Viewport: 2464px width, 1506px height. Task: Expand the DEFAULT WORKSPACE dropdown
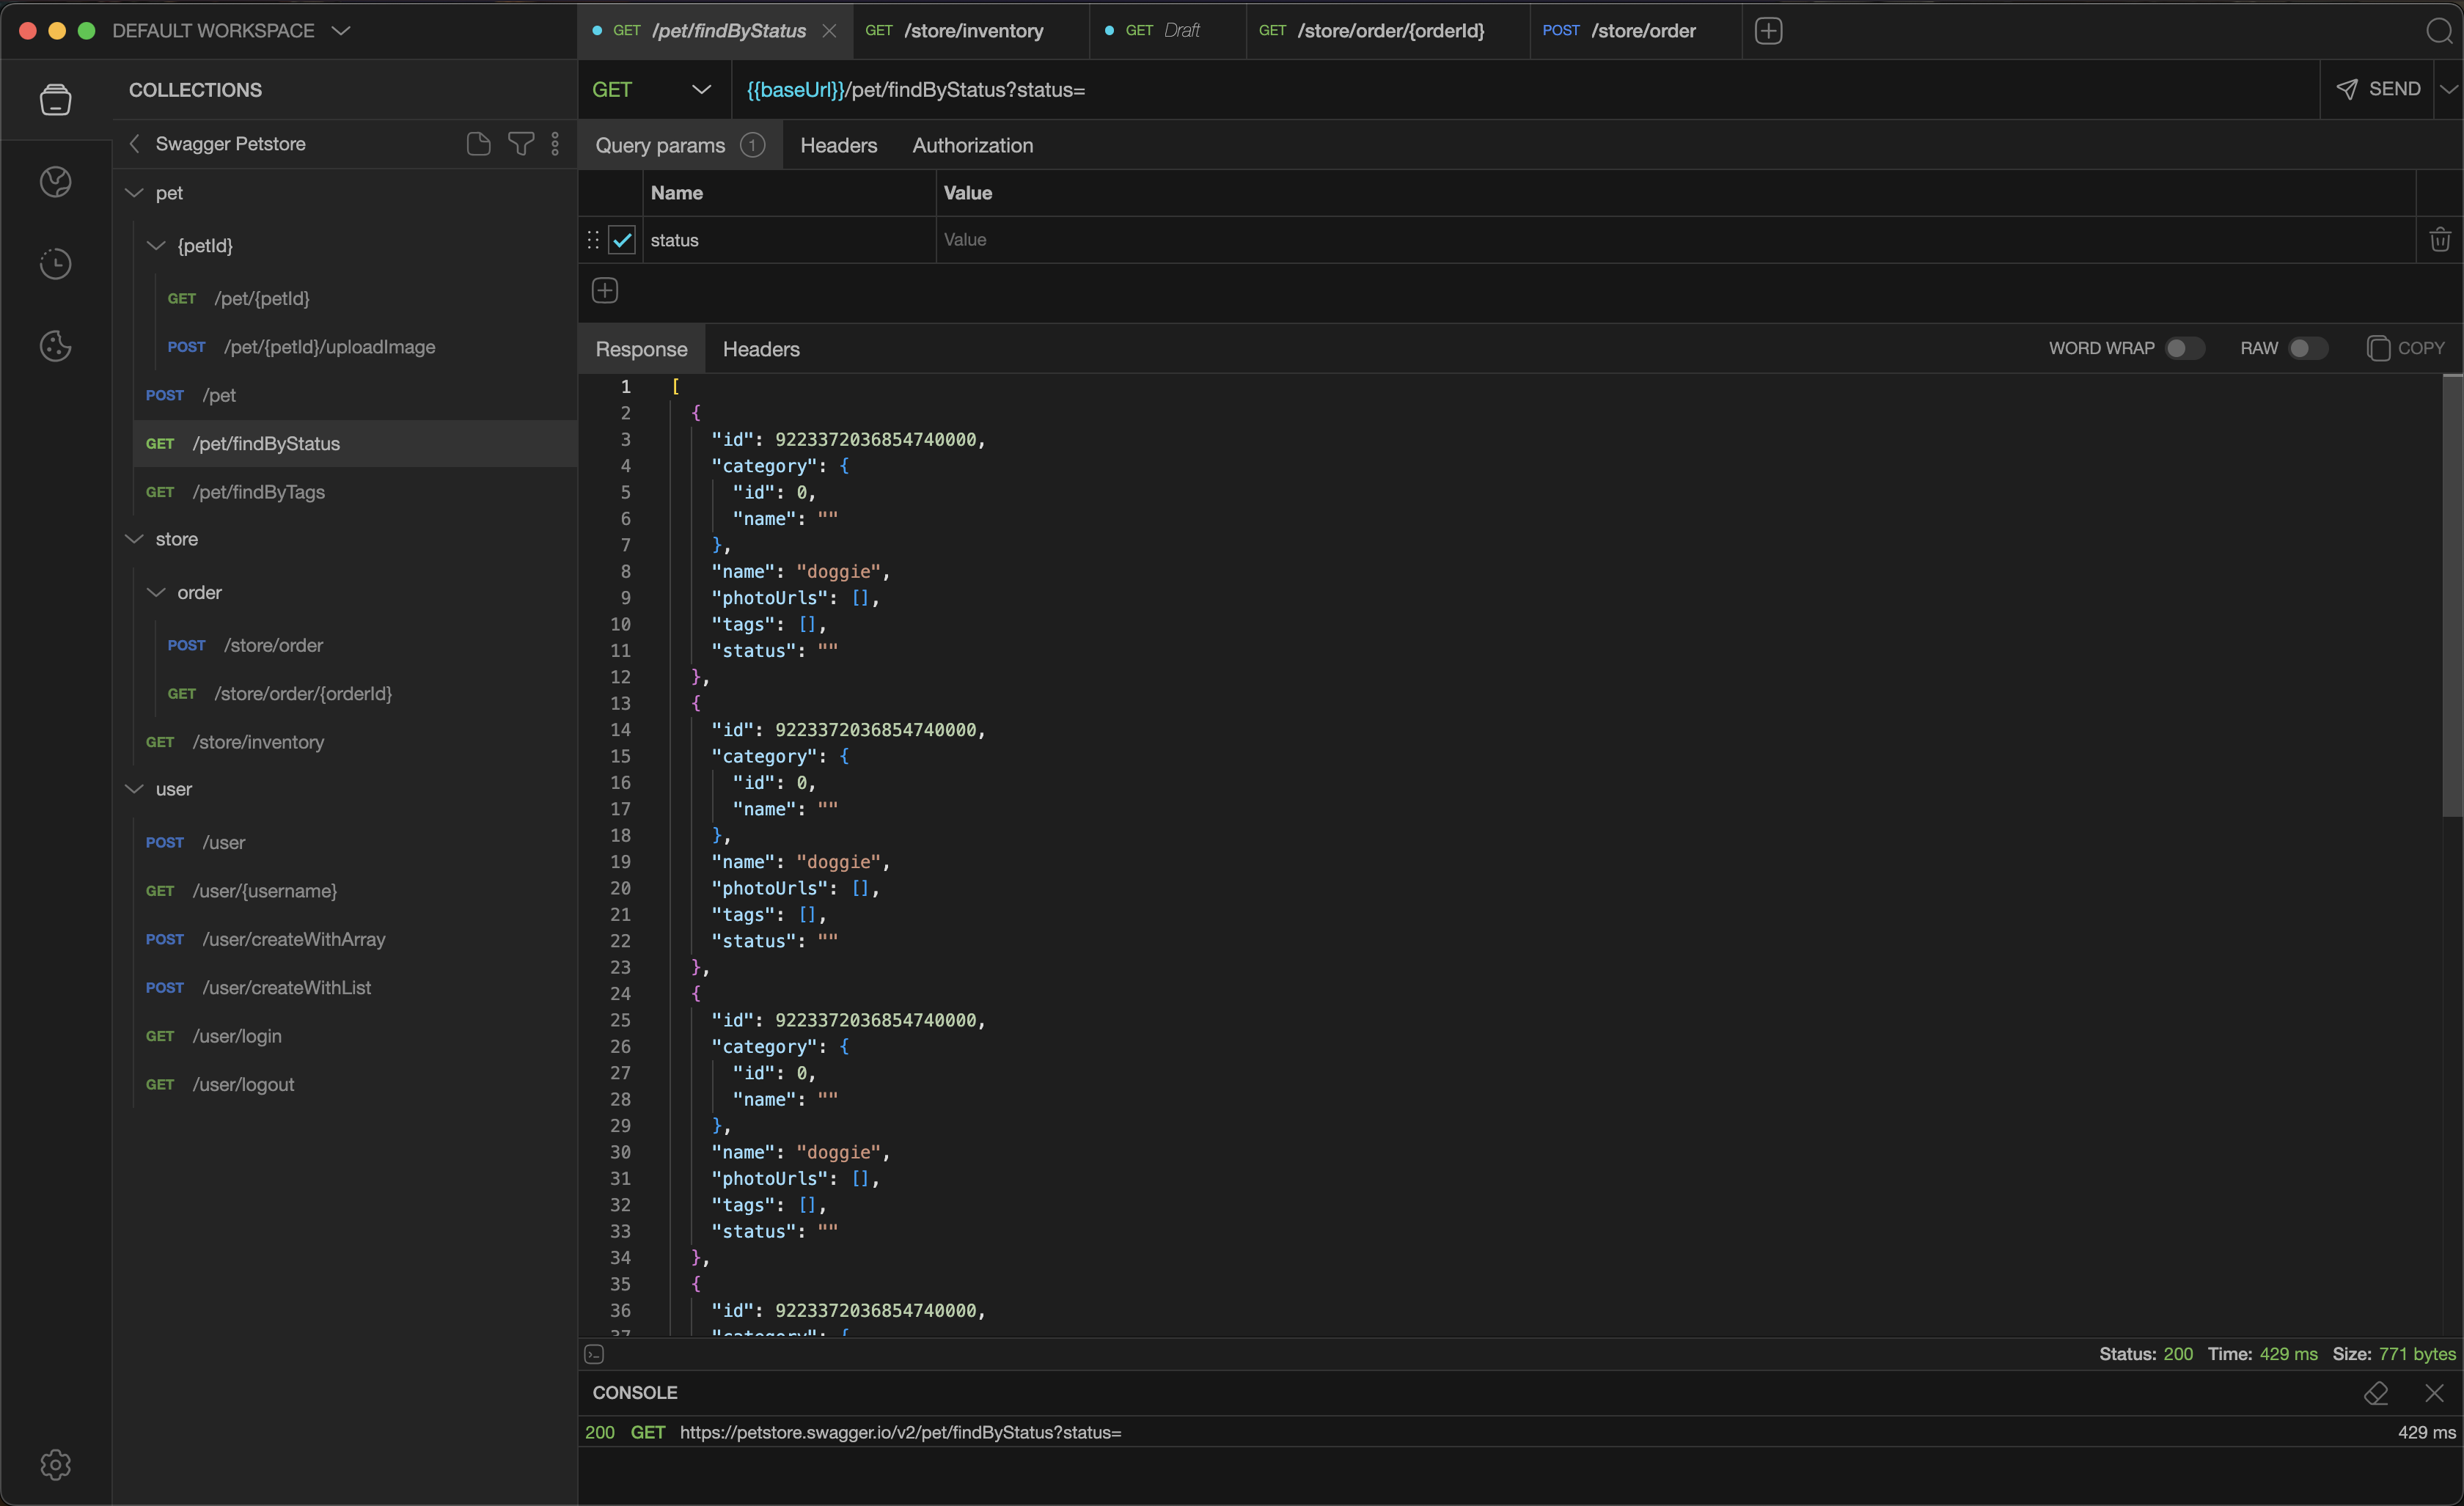[341, 31]
